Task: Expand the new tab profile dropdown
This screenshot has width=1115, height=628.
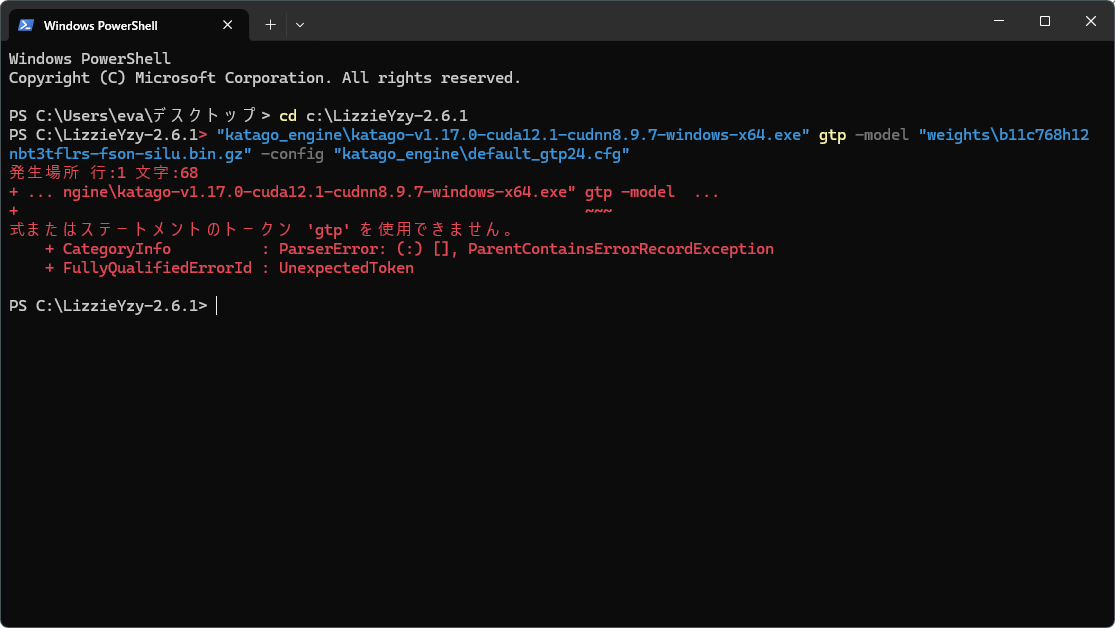Action: 300,25
